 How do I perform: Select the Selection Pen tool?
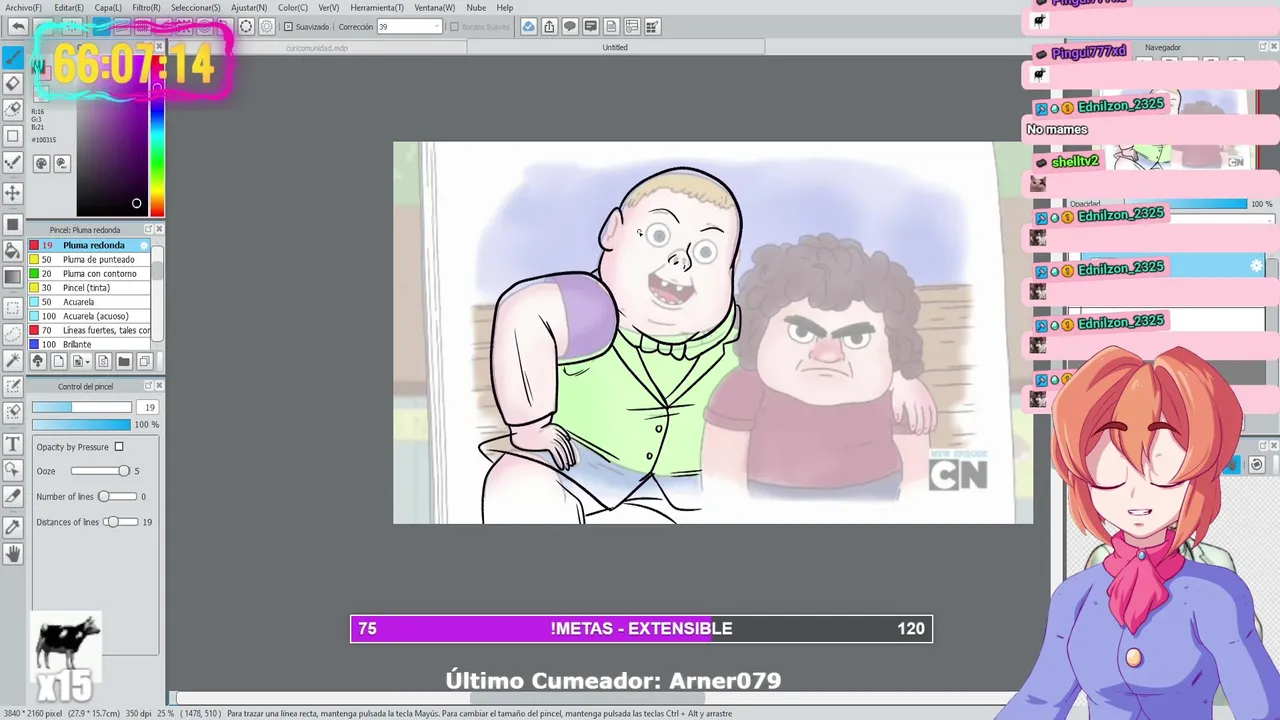[x=13, y=386]
